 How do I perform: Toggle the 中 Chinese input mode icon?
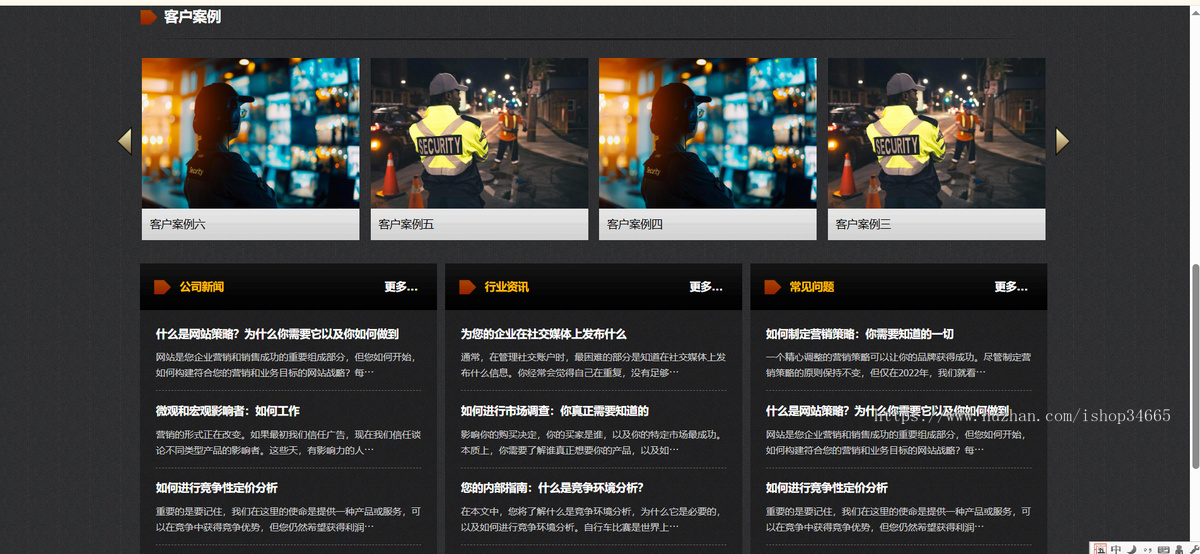1116,548
